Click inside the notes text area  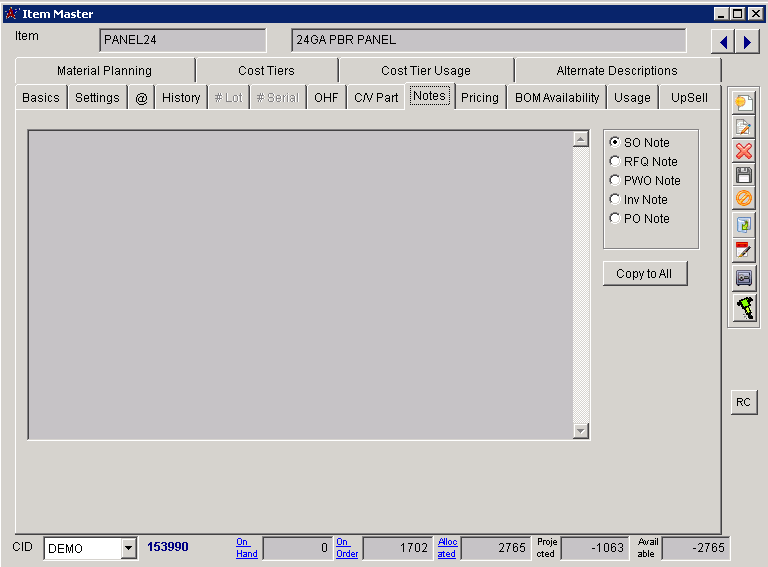coord(300,284)
